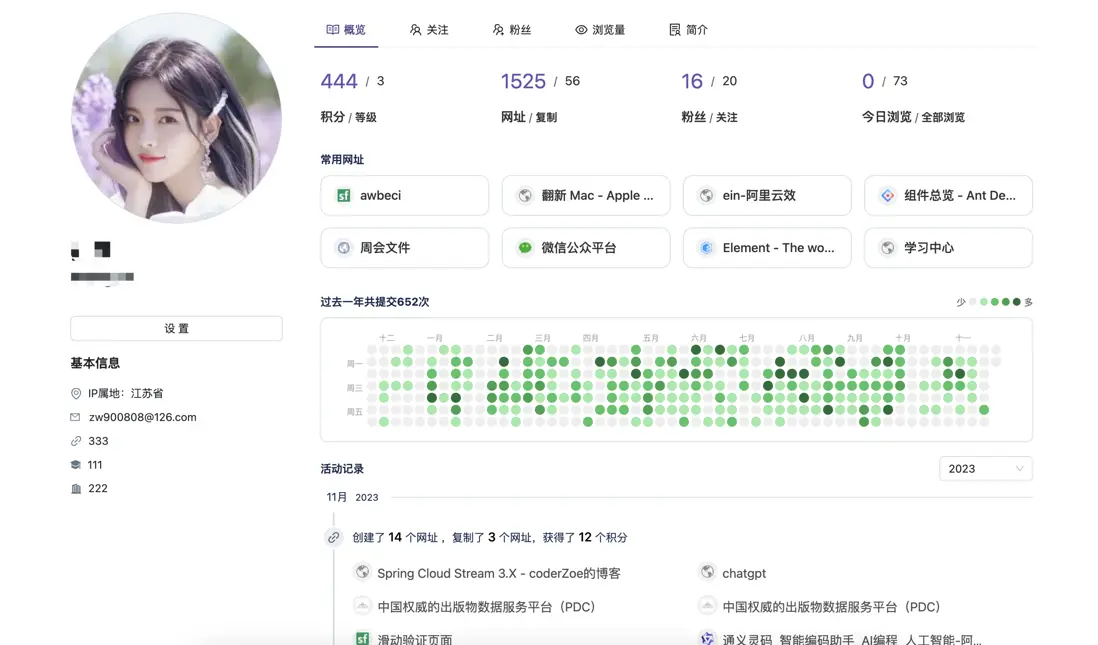This screenshot has width=1098, height=645.
Task: Click the 设置 button
Action: click(176, 328)
